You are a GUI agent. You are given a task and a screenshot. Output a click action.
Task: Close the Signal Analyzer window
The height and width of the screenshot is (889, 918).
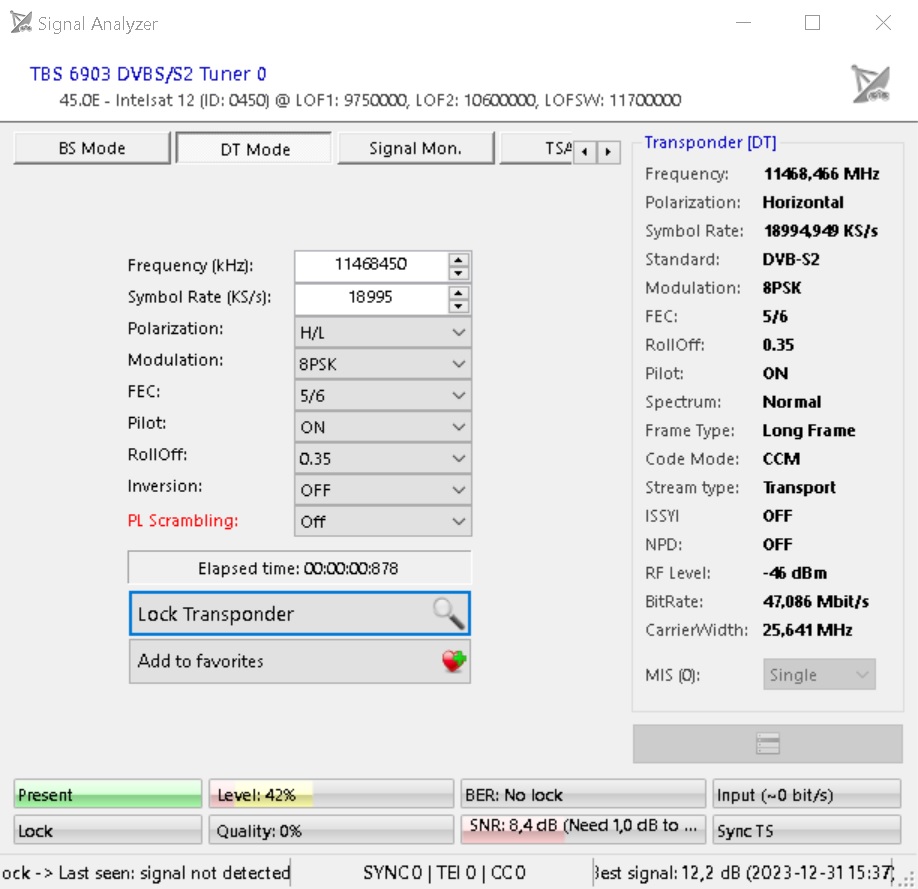(883, 23)
